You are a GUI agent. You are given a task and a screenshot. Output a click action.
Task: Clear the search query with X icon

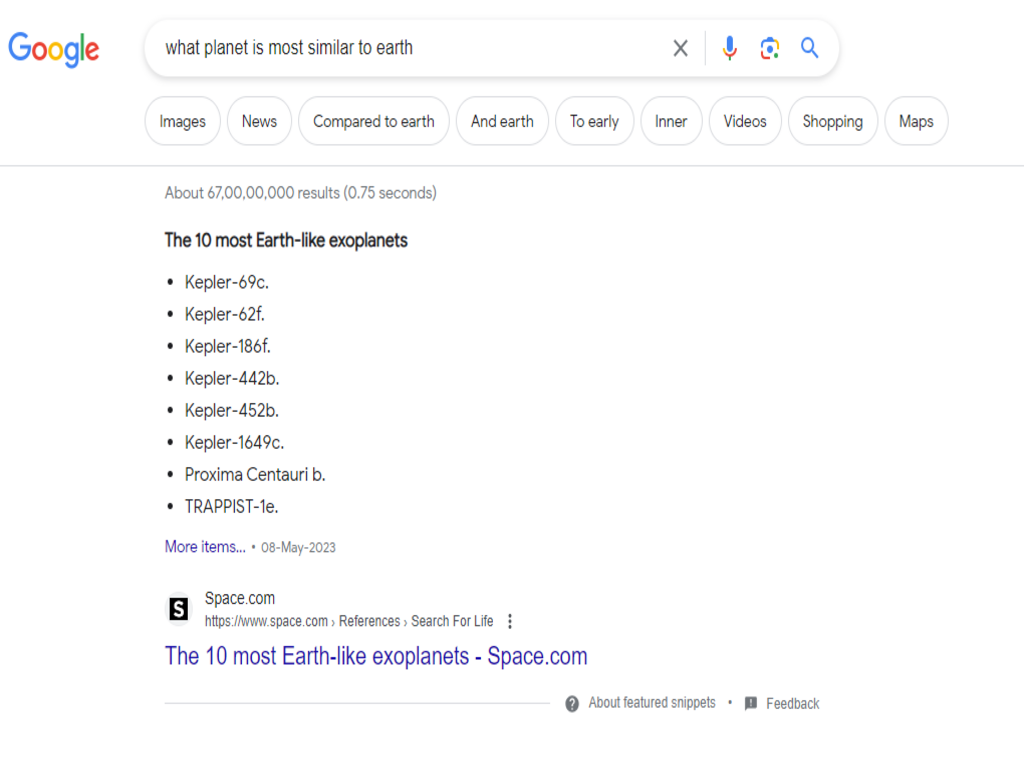(680, 48)
